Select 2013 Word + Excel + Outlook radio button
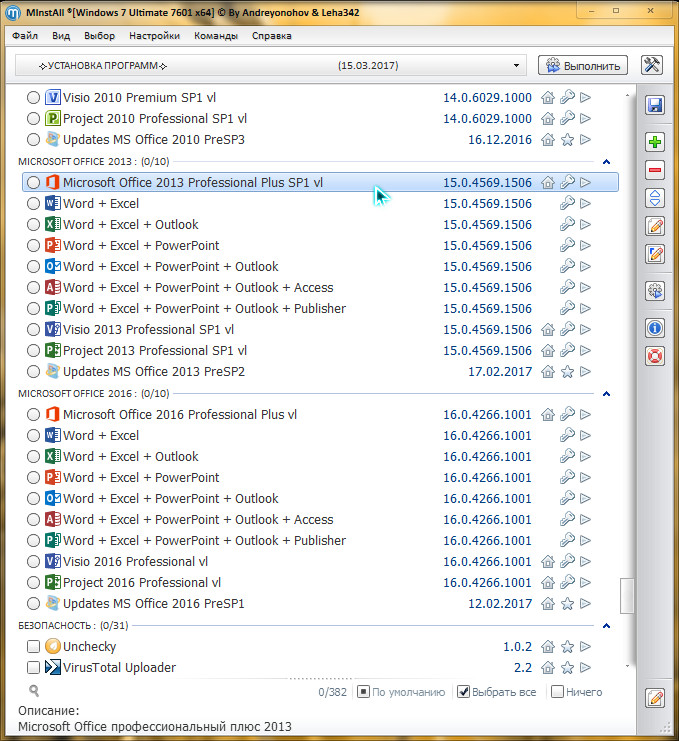Image resolution: width=679 pixels, height=741 pixels. (33, 224)
